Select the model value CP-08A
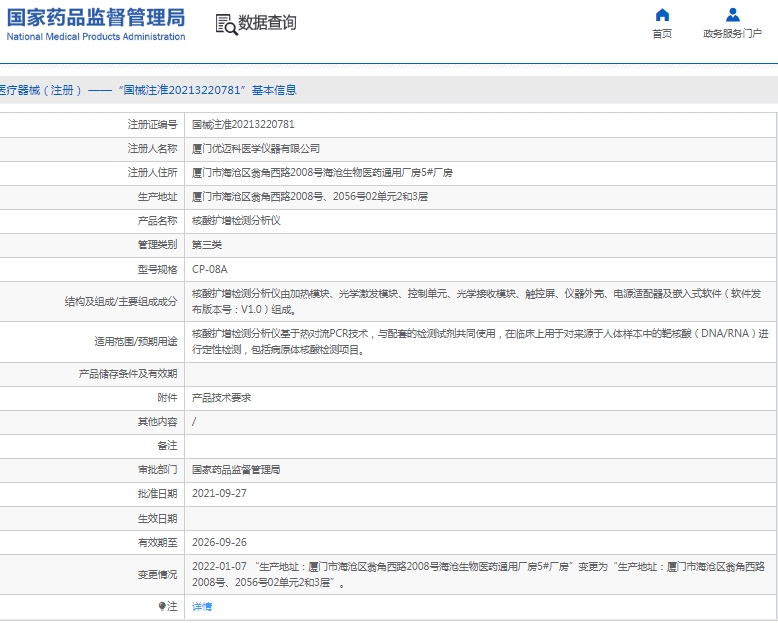778x623 pixels. coord(209,269)
